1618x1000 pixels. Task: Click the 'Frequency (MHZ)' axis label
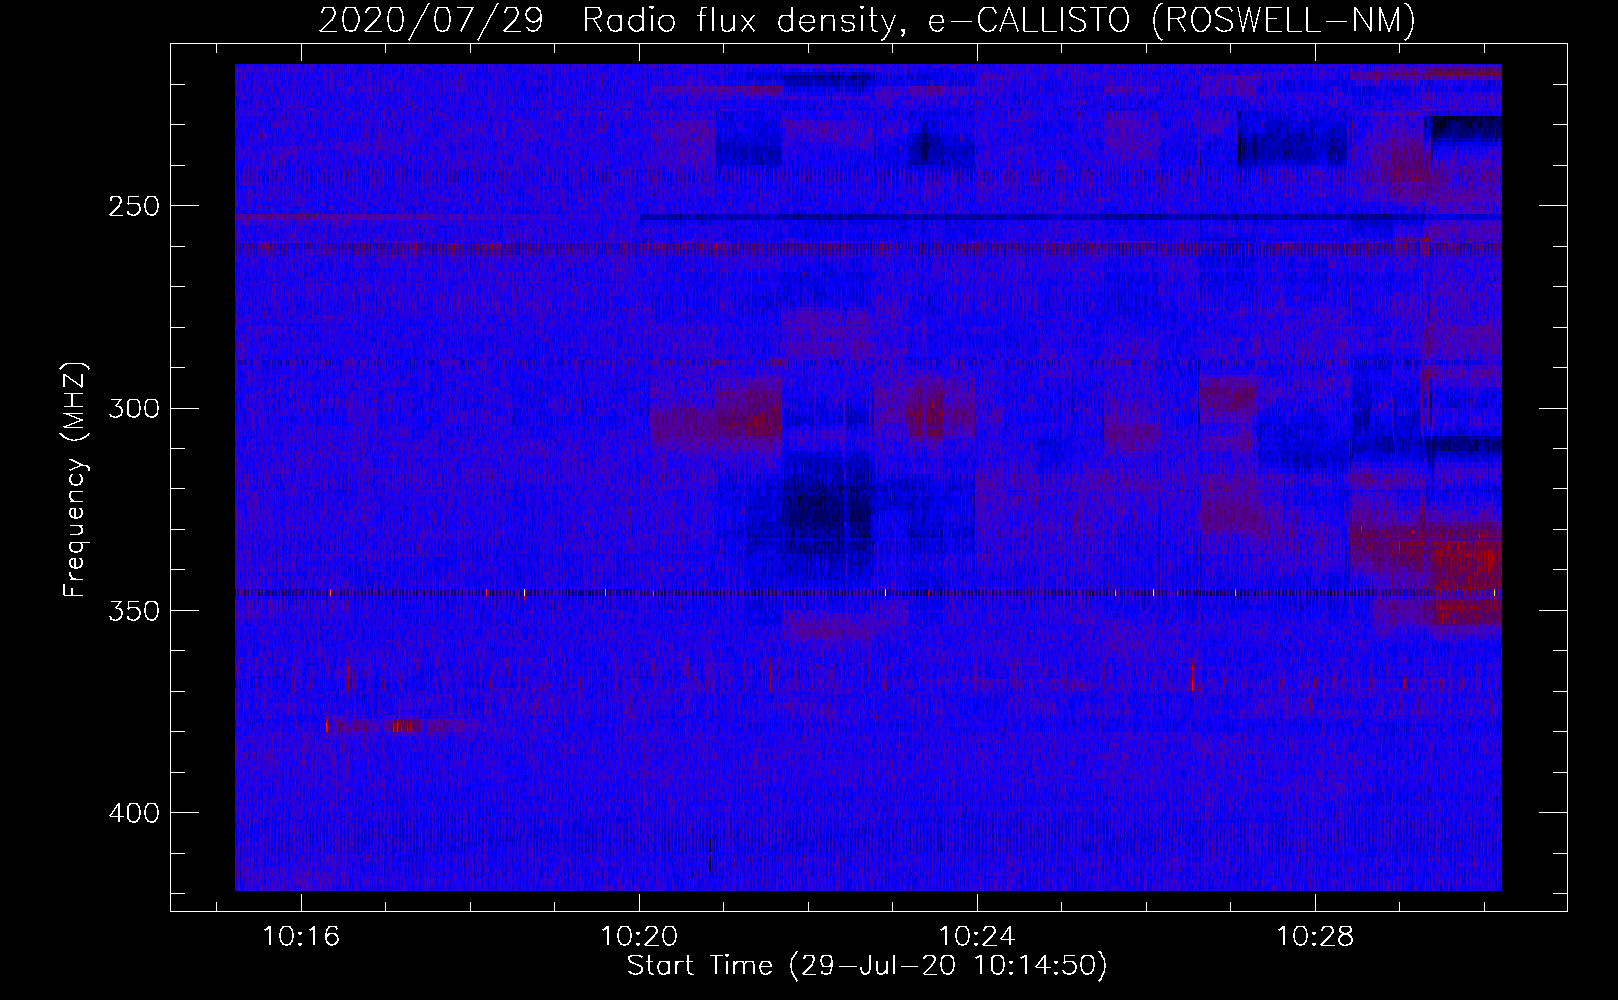(75, 479)
